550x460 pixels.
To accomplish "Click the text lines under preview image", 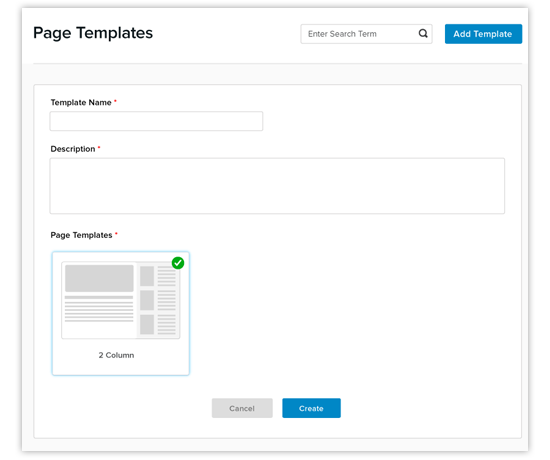I will coord(99,309).
